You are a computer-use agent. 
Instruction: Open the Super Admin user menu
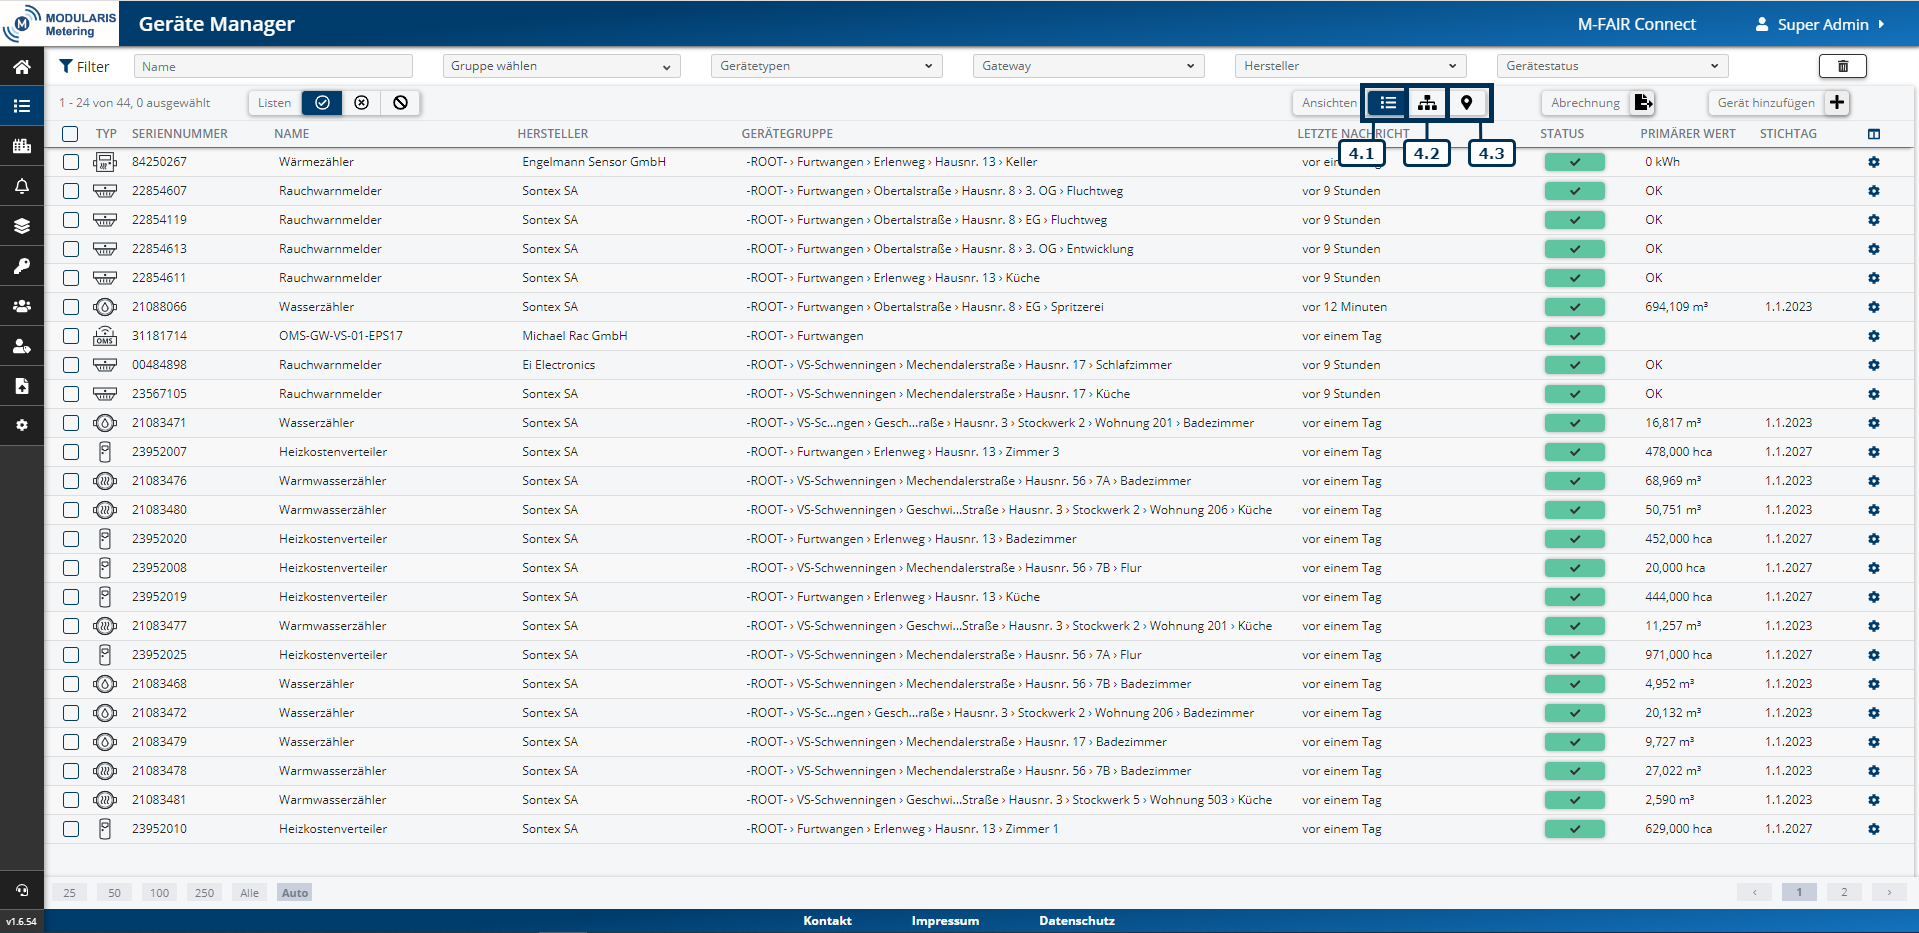tap(1821, 24)
